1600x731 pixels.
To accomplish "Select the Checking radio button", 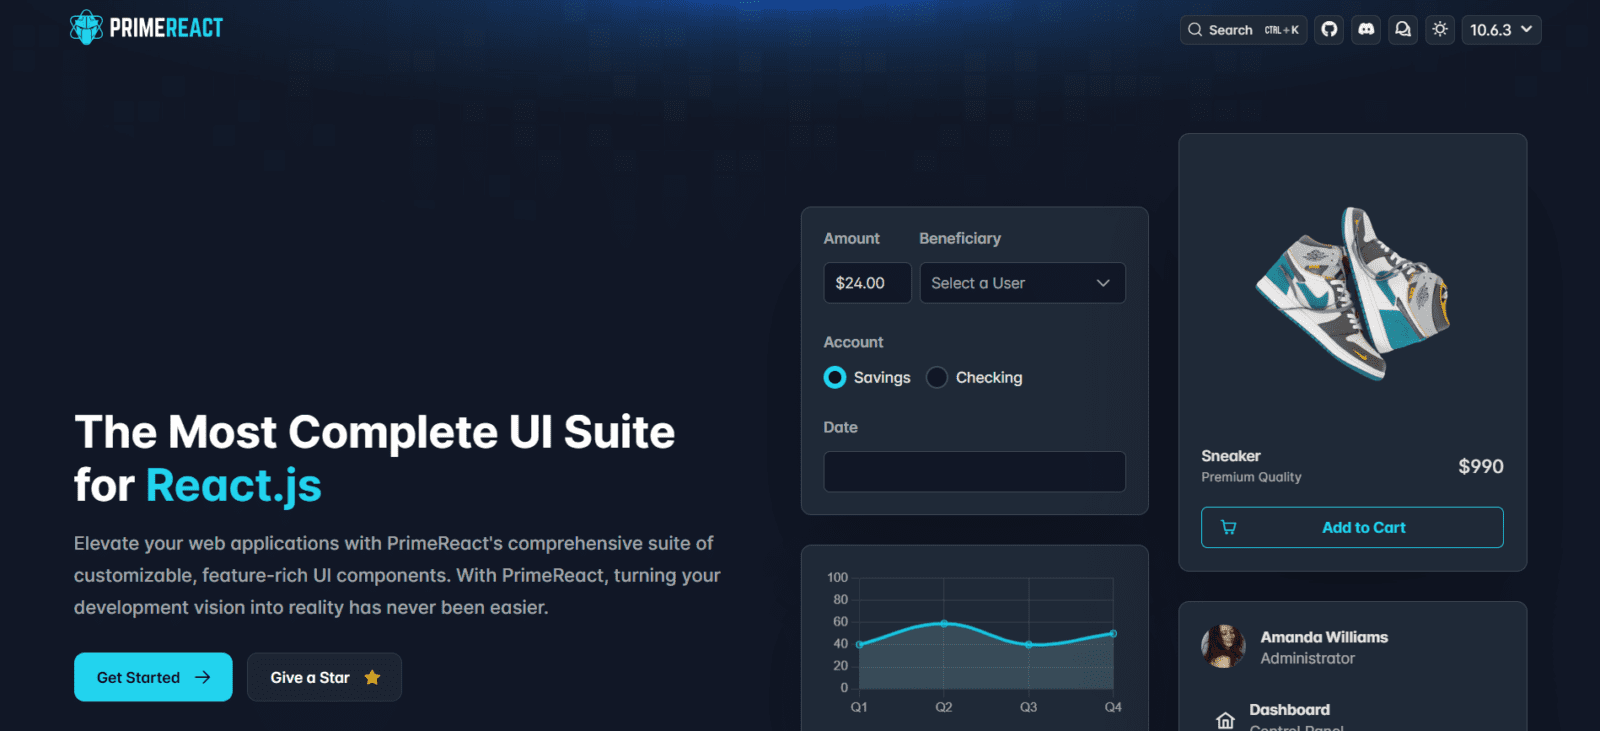I will point(937,377).
